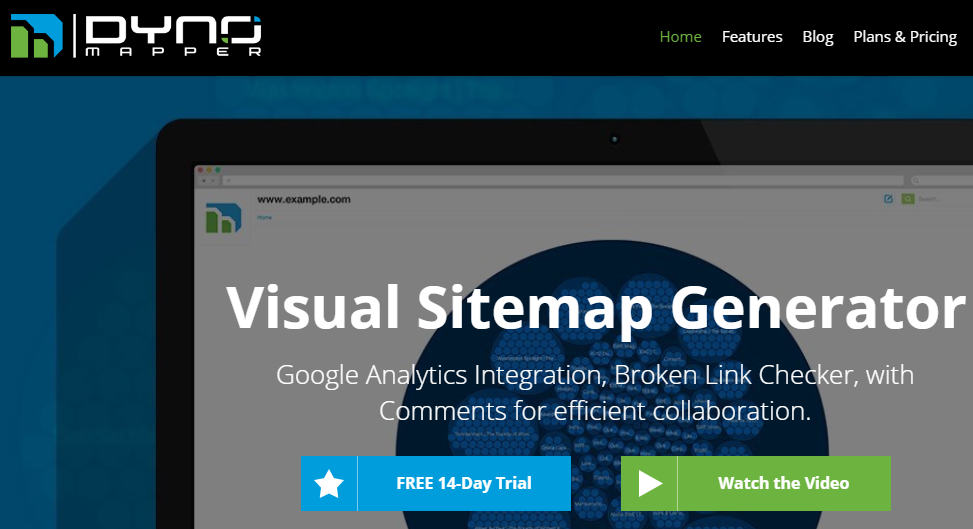Start the FREE 14-Day Trial

click(436, 484)
